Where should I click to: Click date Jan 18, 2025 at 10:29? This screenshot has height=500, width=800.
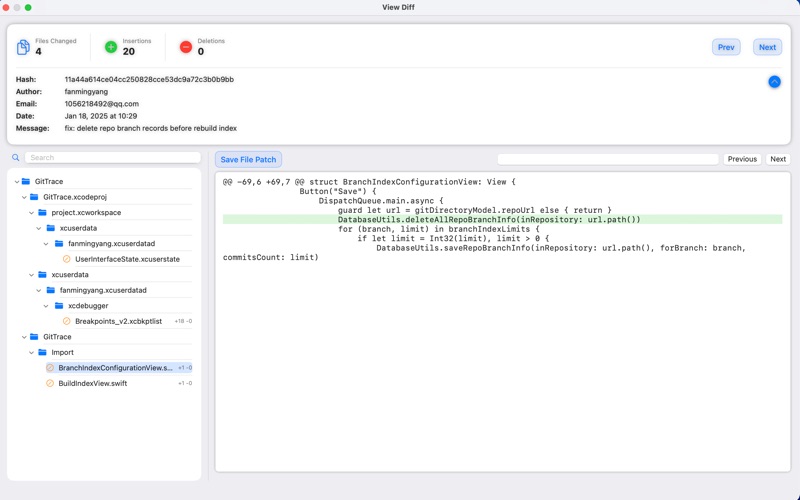(101, 116)
